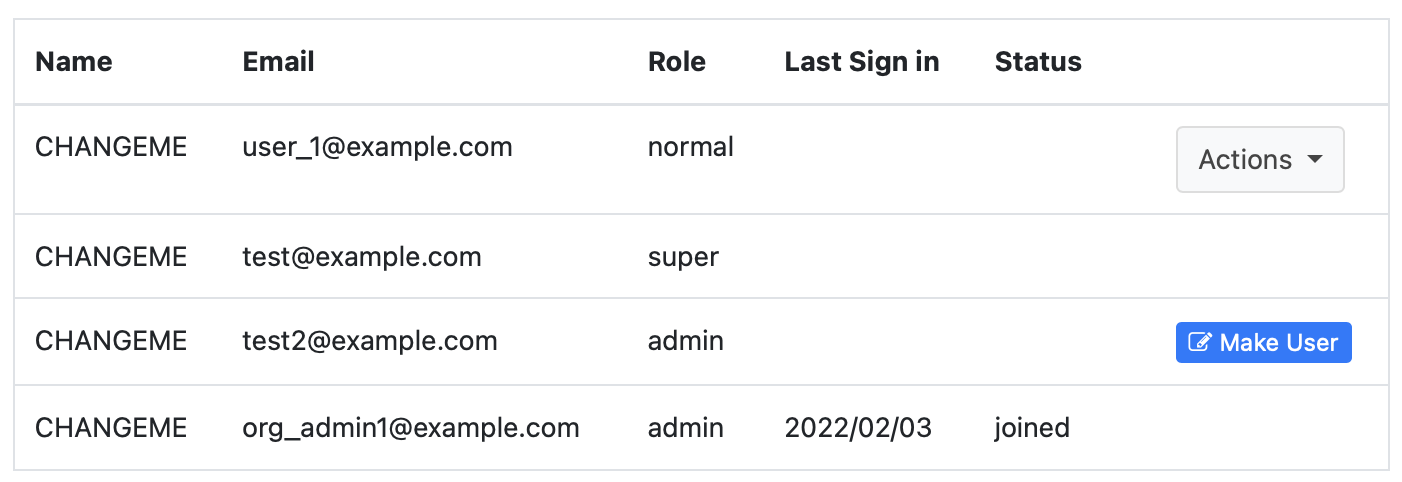Click the 'super' role cell
This screenshot has width=1402, height=482.
[x=683, y=257]
